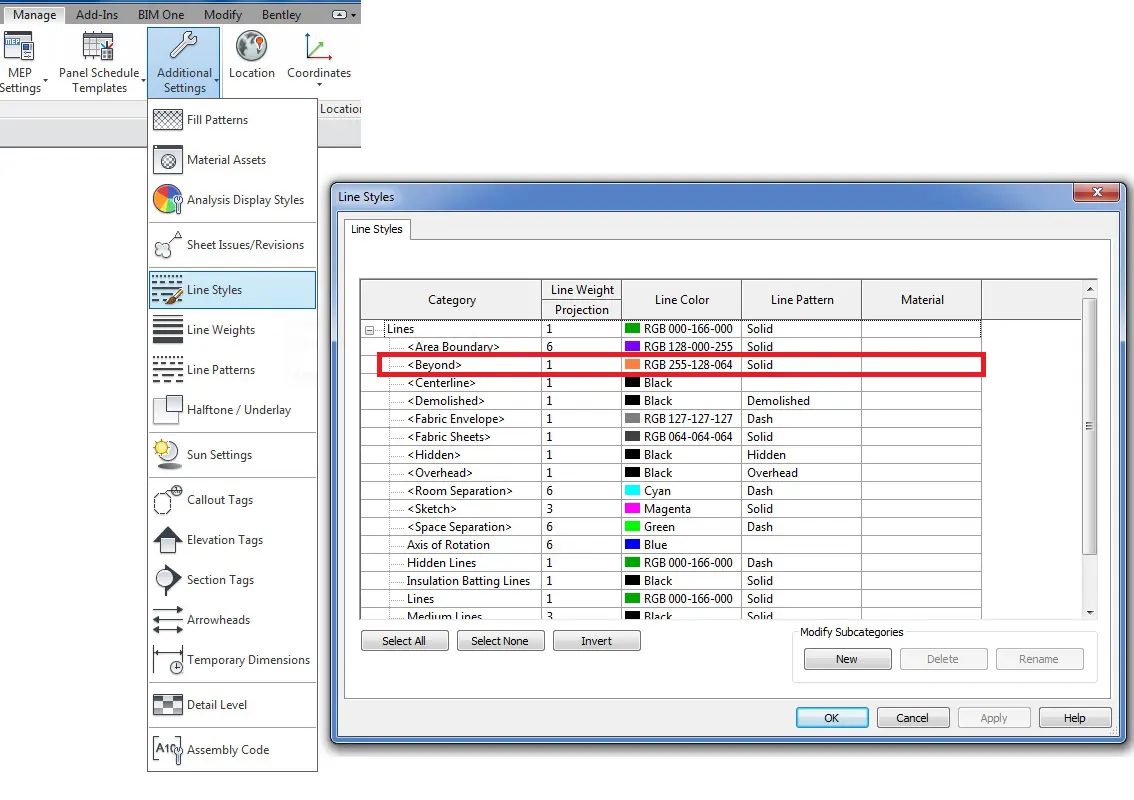Select Insulation Batting Lines row
The height and width of the screenshot is (800, 1134).
click(670, 581)
